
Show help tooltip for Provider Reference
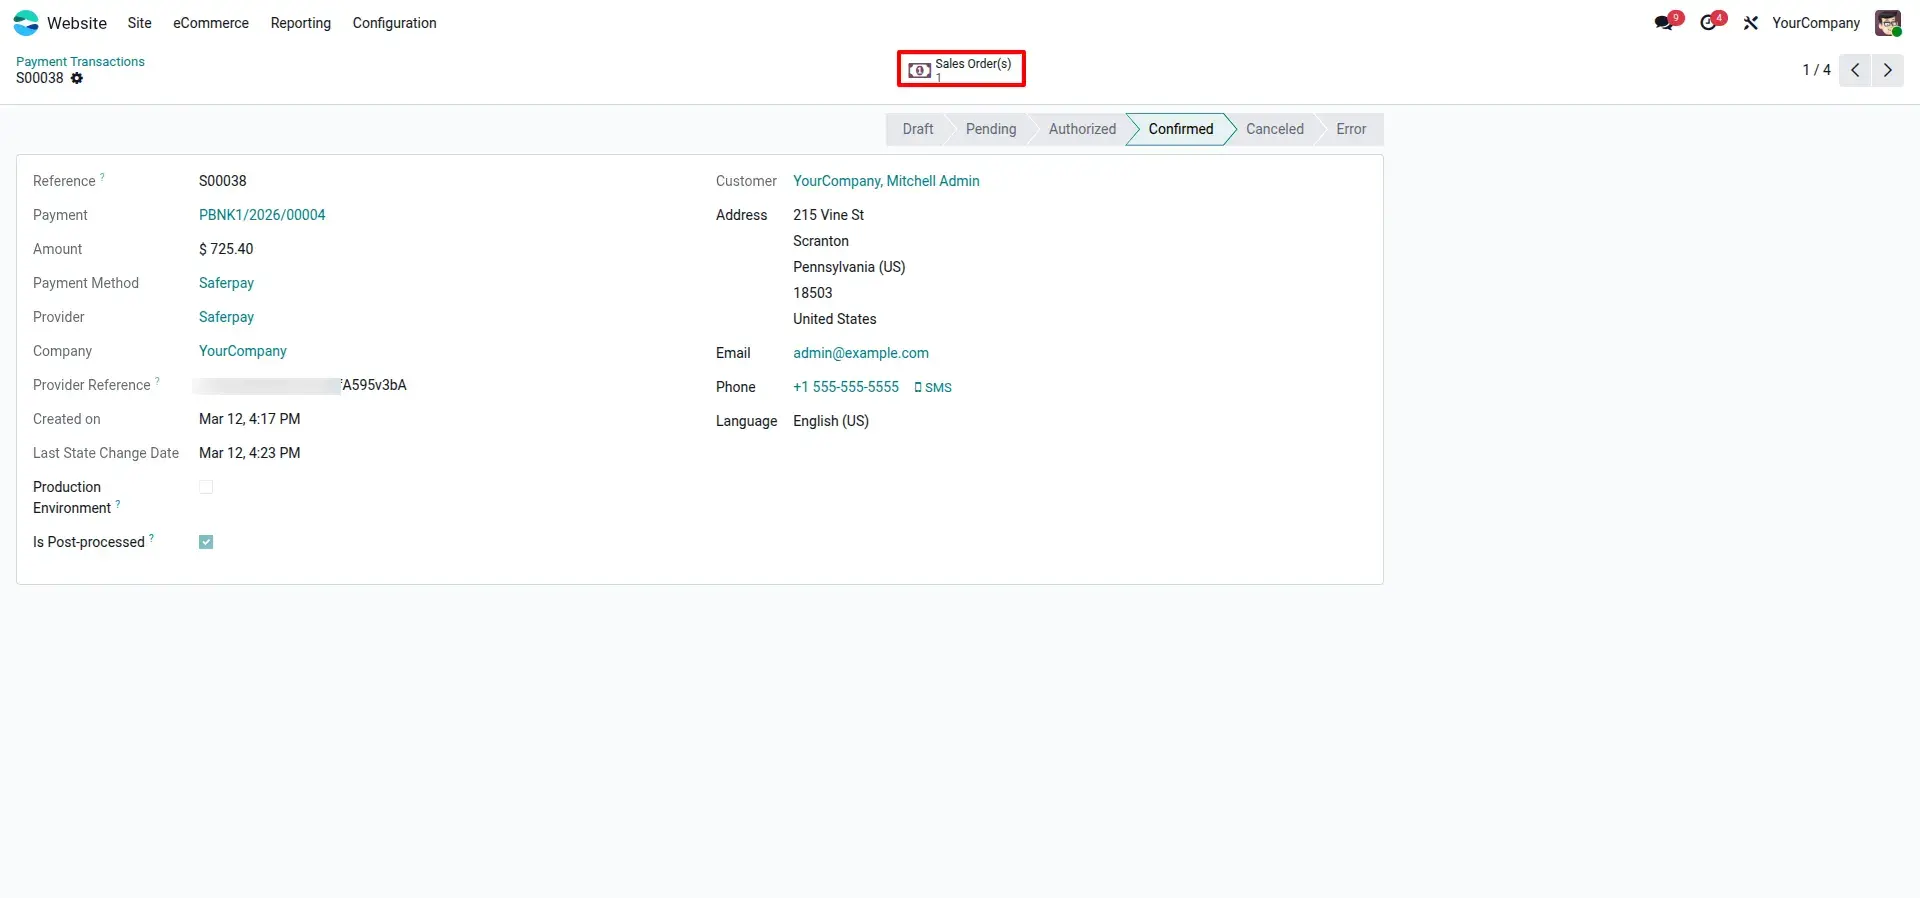[x=157, y=381]
